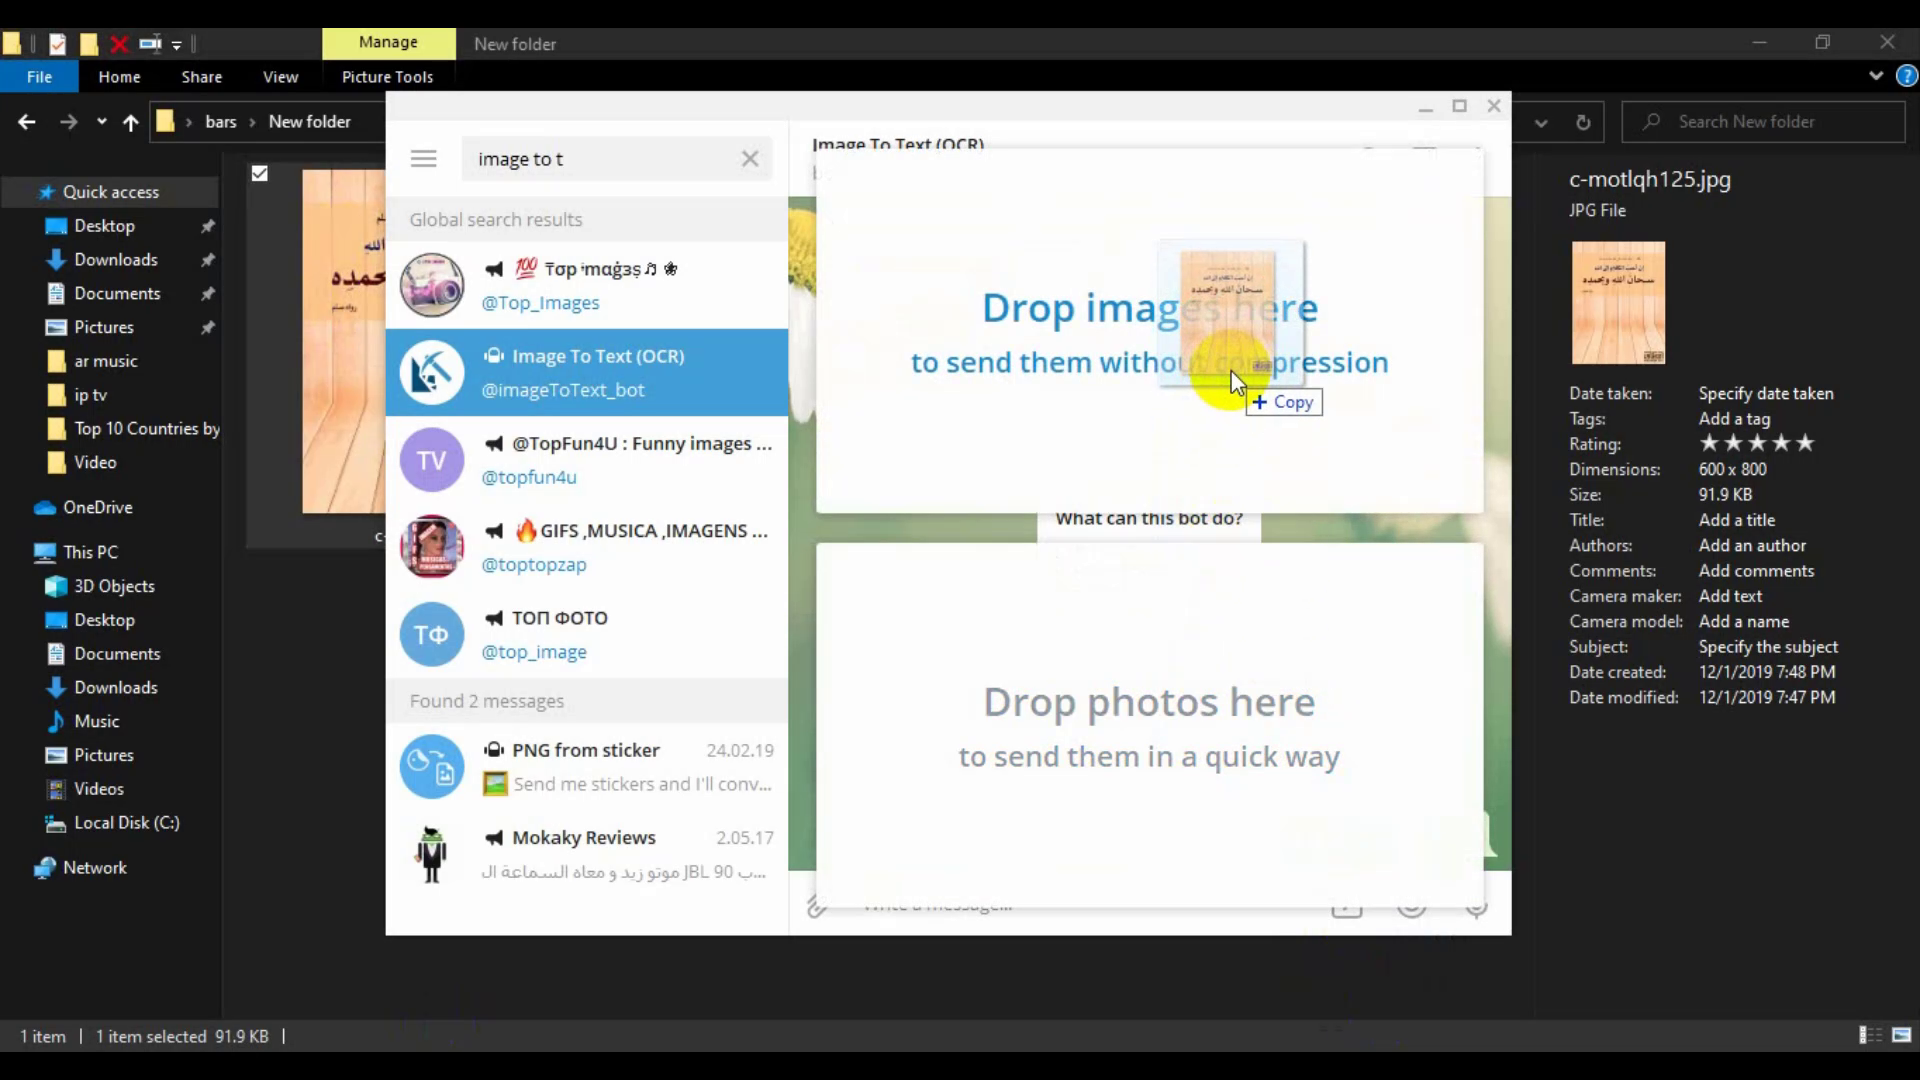Open the Home ribbon tab
The width and height of the screenshot is (1920, 1080).
coord(120,75)
